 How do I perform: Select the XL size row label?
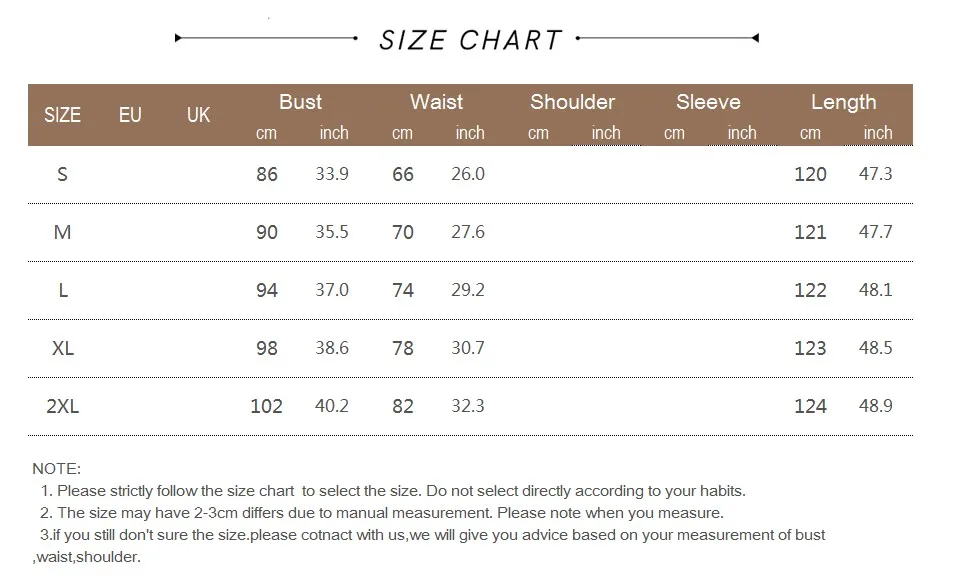(x=62, y=348)
